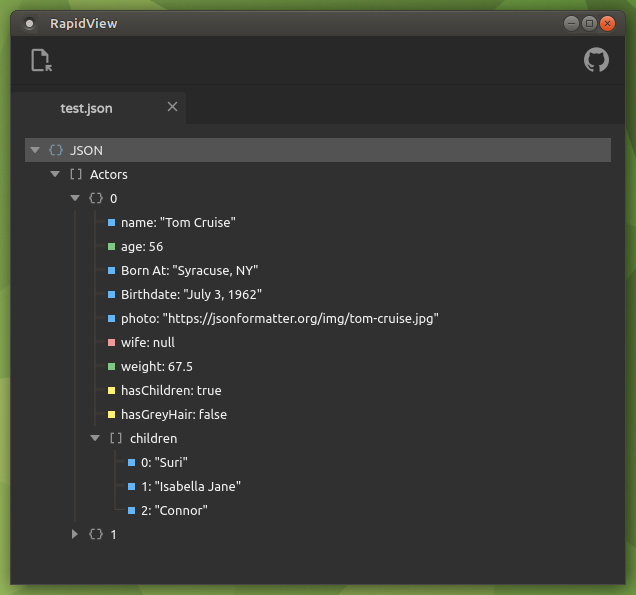Click the array bracket icon beside children
Screen dimensions: 636x595
click(x=116, y=438)
